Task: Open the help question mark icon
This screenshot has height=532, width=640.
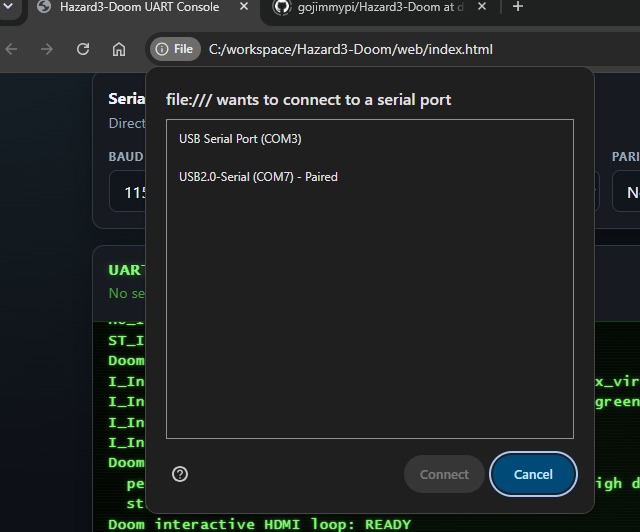Action: point(180,474)
